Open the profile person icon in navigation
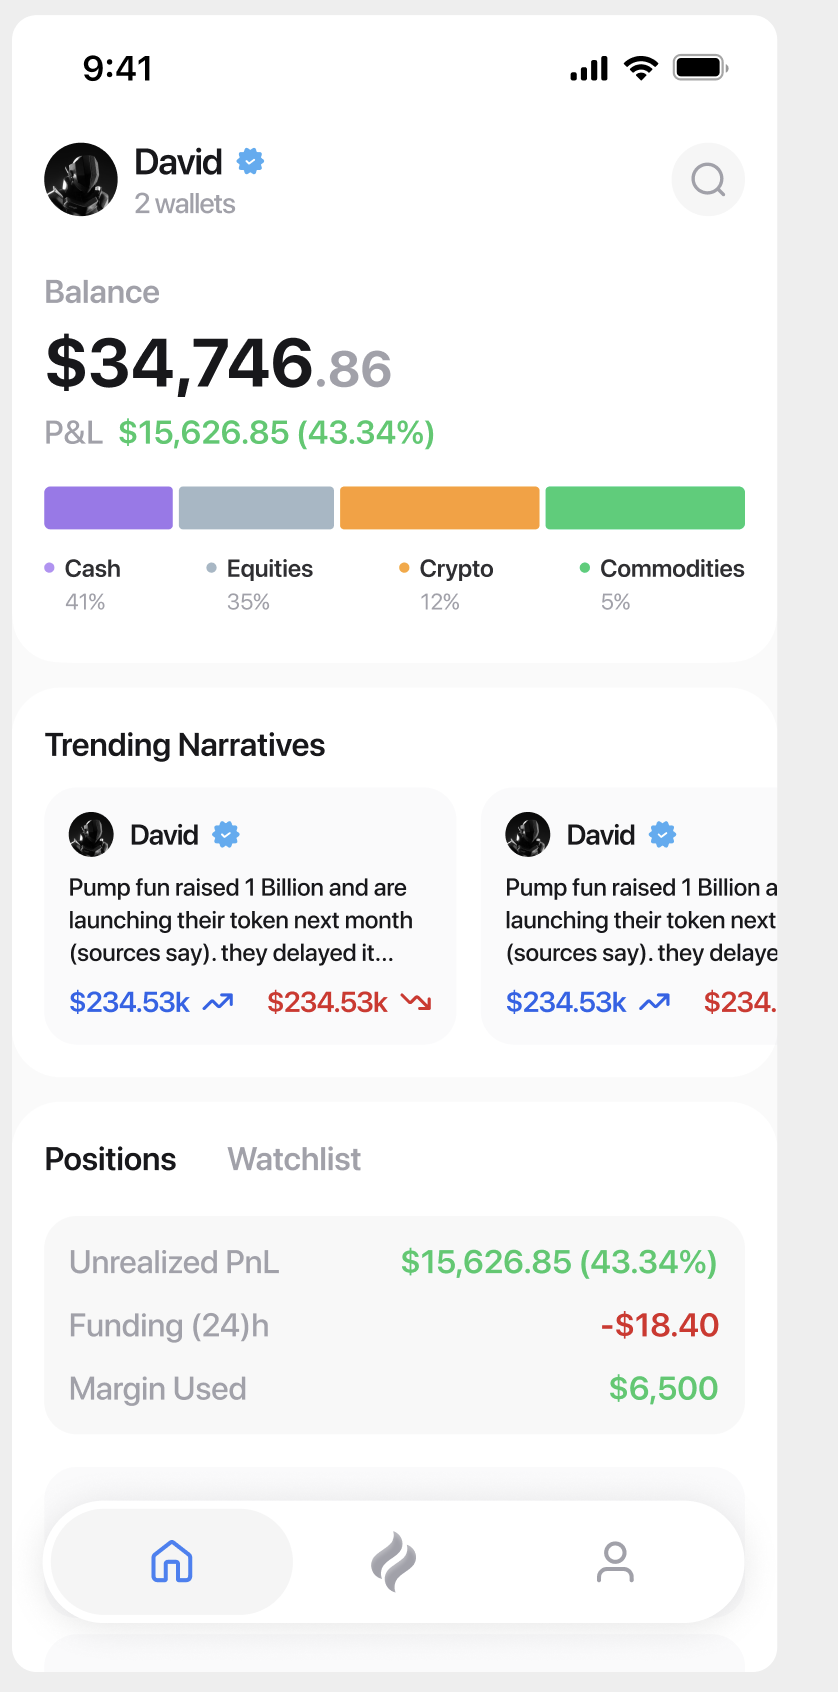838x1692 pixels. [615, 1561]
